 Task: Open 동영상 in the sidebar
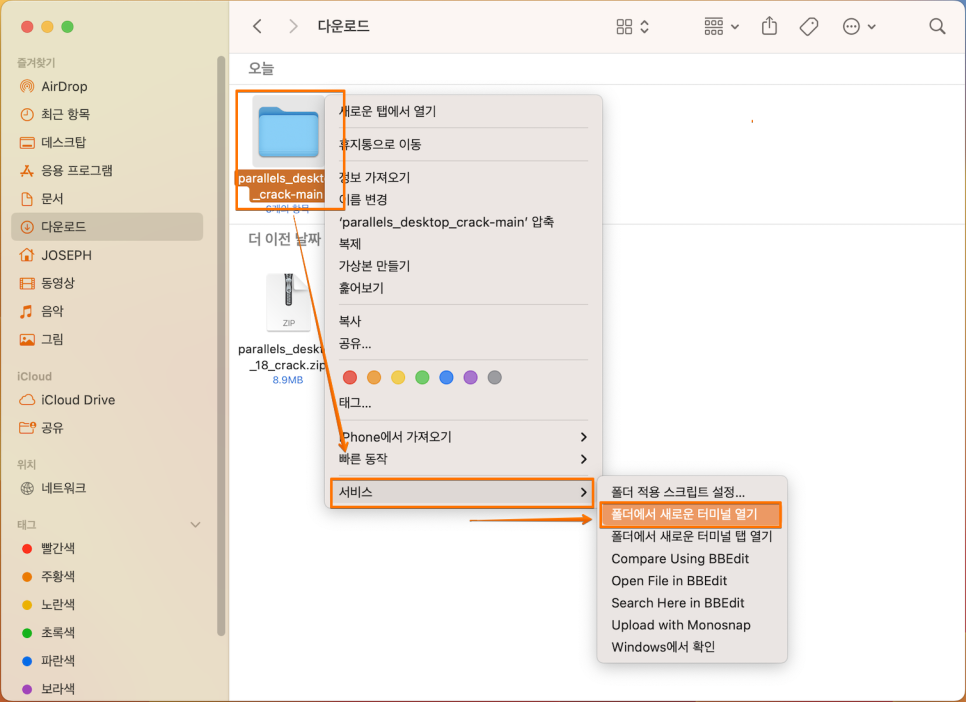point(107,283)
